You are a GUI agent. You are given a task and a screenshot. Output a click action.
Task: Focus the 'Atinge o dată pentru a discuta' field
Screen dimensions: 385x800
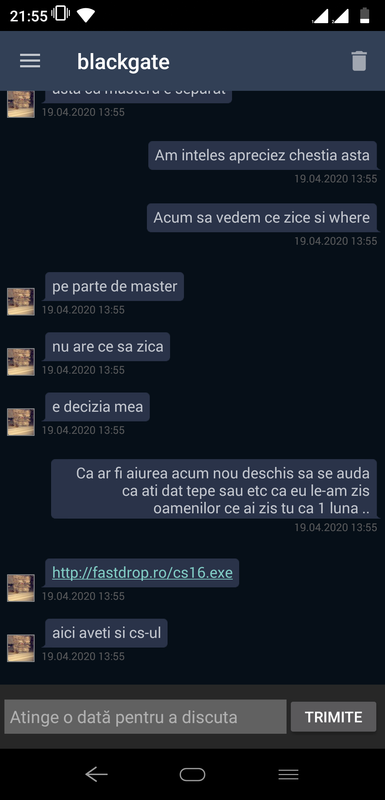(145, 717)
